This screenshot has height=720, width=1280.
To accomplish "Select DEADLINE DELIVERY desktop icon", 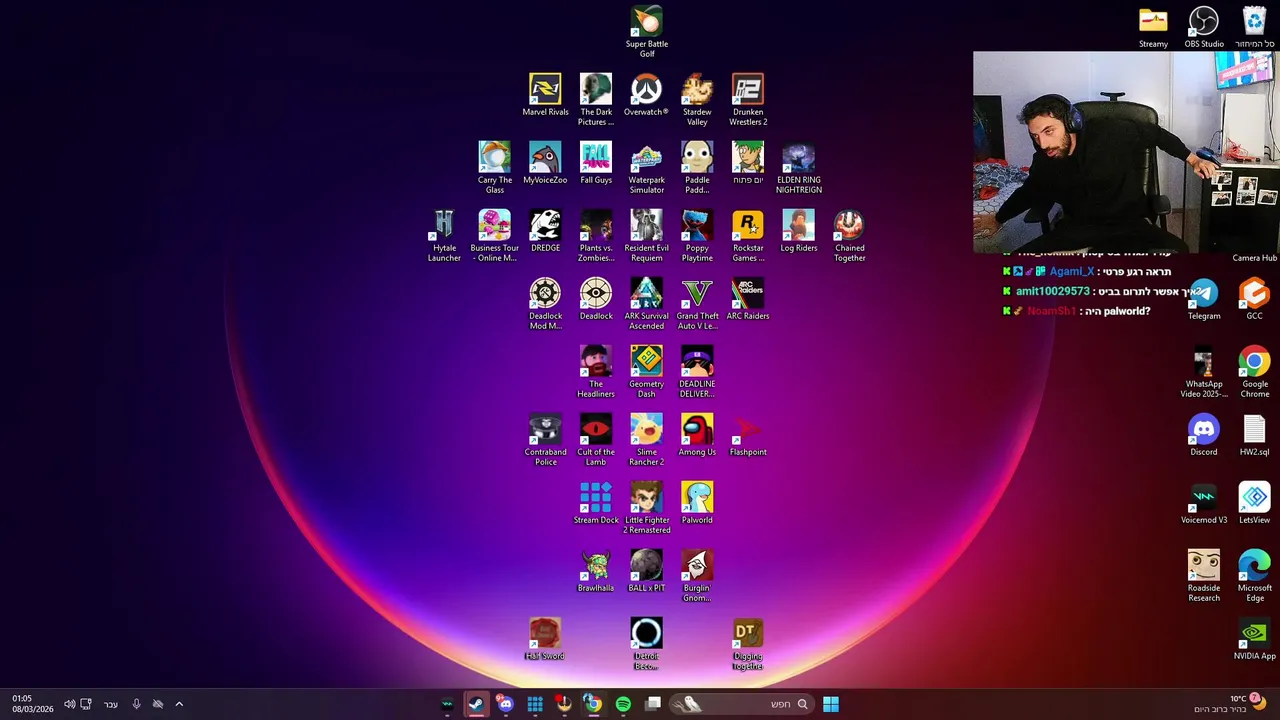I will pos(697,371).
